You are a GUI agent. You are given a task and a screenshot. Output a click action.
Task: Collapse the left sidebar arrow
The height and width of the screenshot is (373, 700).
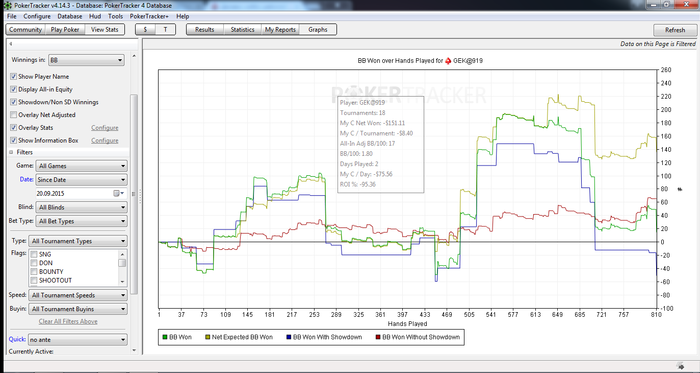10,44
